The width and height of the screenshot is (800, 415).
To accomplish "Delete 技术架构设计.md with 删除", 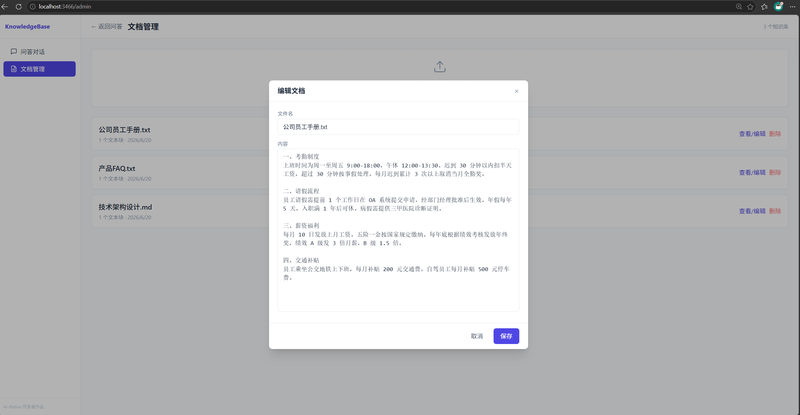I will tap(775, 211).
